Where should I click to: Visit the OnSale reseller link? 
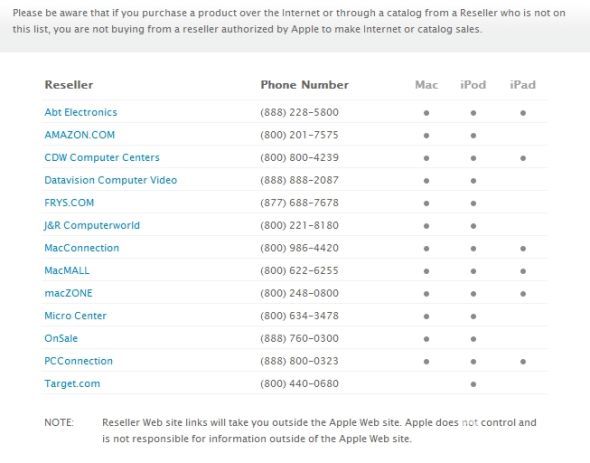point(61,338)
